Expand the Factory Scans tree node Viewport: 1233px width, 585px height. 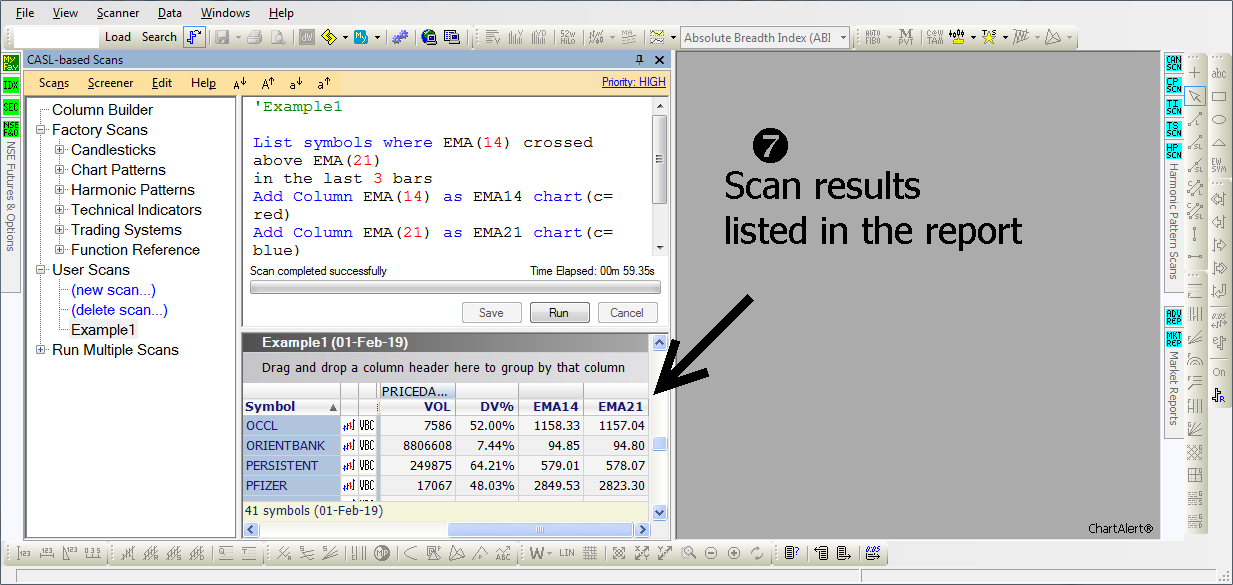point(41,130)
